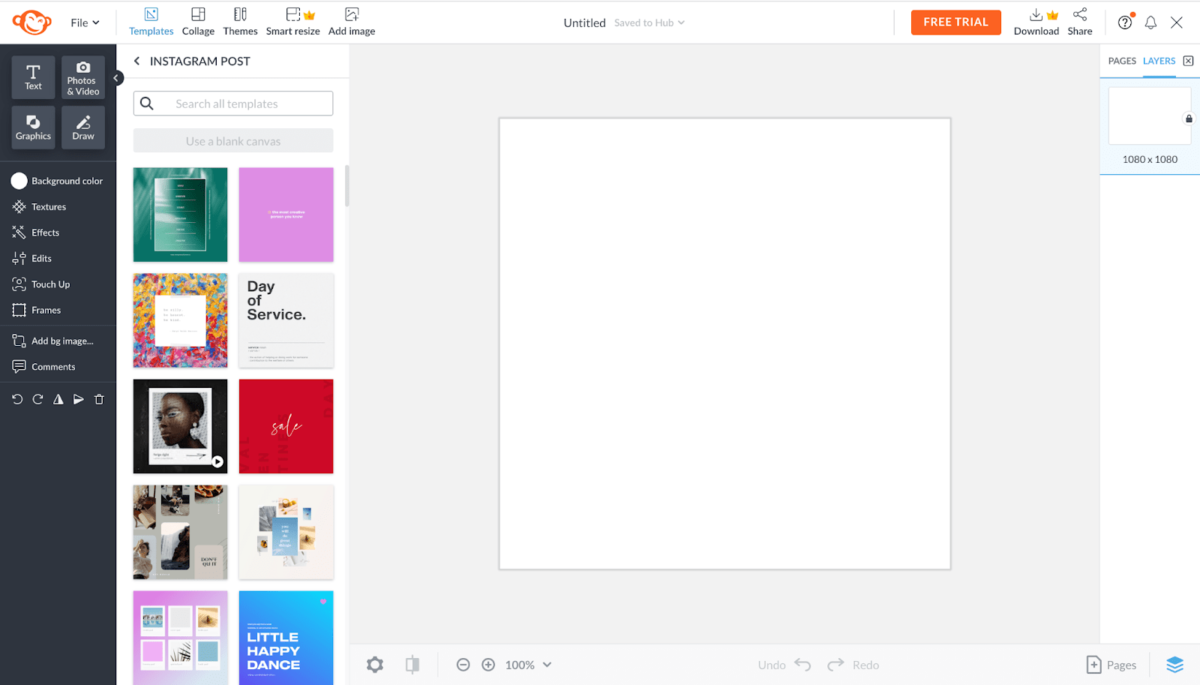Viewport: 1200px width, 685px height.
Task: Open the File menu
Action: click(x=84, y=21)
